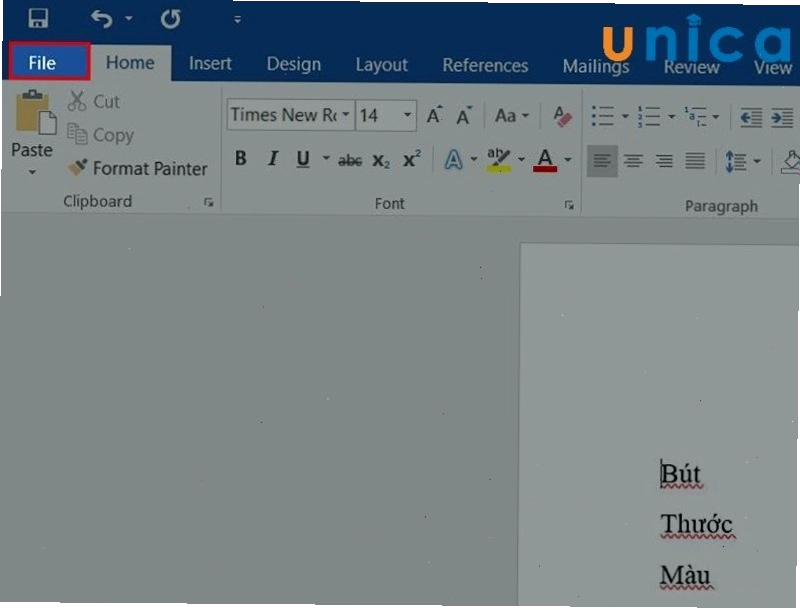The height and width of the screenshot is (608, 800).
Task: Click the Copy button
Action: 101,135
